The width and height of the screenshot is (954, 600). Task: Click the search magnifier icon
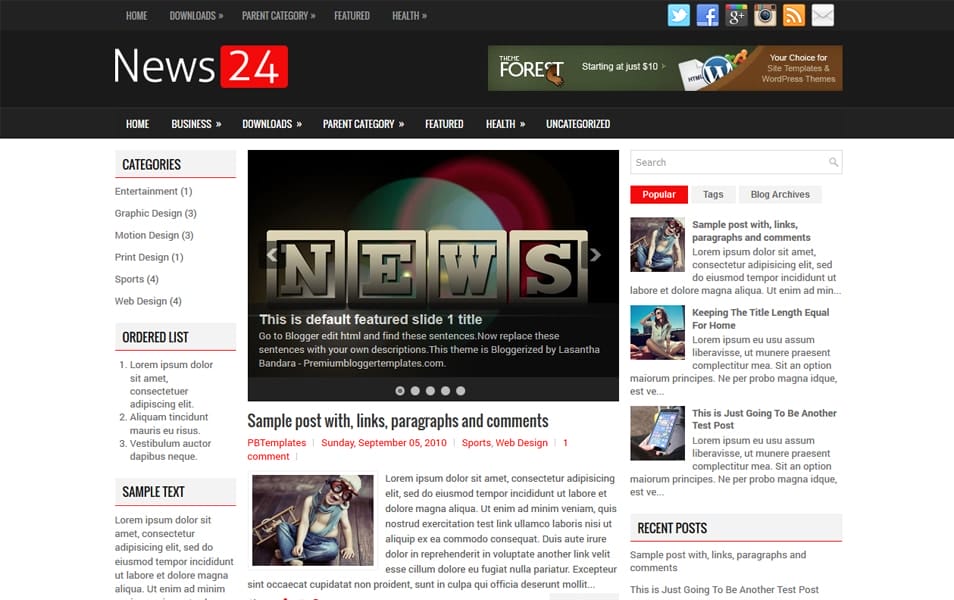pos(833,162)
